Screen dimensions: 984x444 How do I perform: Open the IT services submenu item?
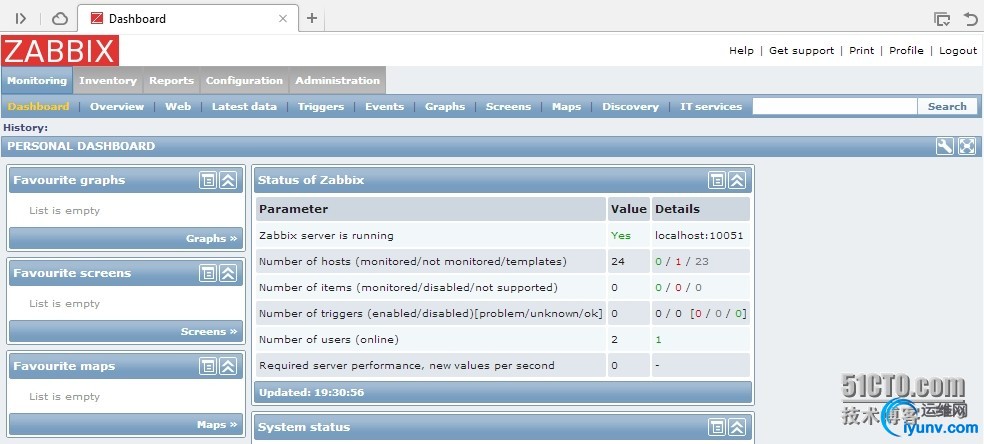click(711, 107)
